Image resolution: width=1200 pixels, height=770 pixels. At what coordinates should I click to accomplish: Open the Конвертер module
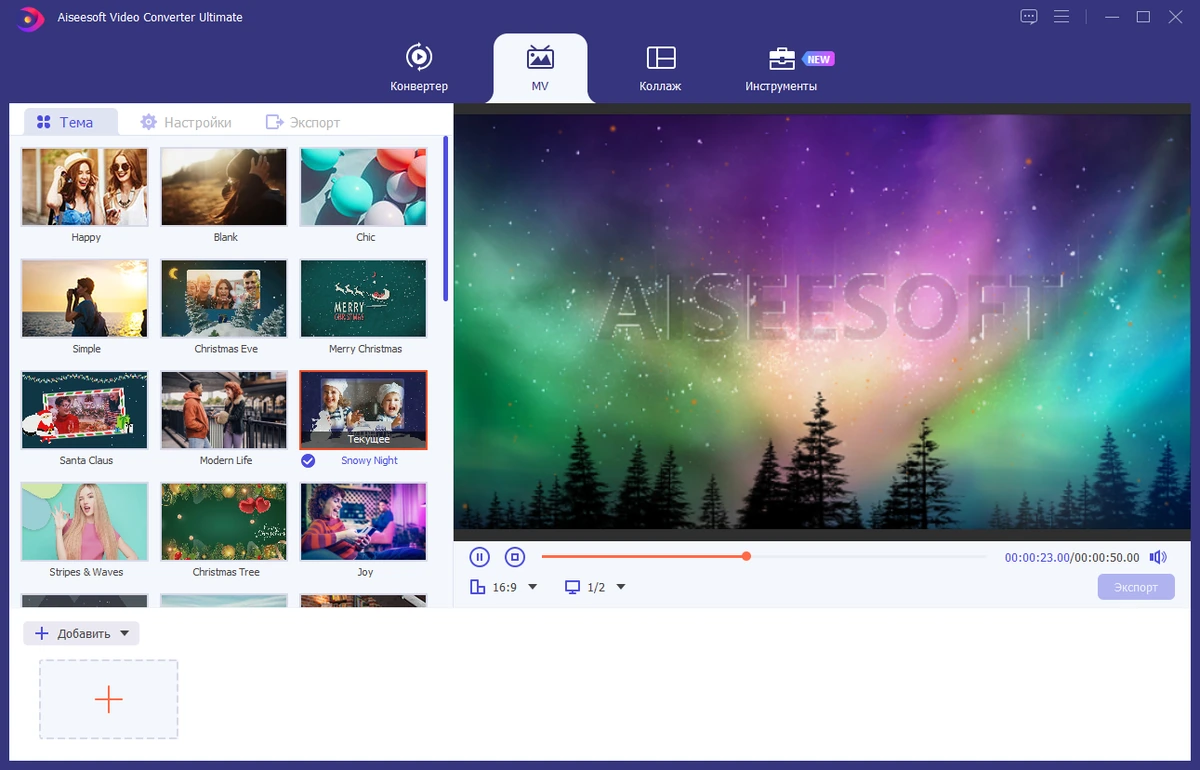[x=419, y=68]
